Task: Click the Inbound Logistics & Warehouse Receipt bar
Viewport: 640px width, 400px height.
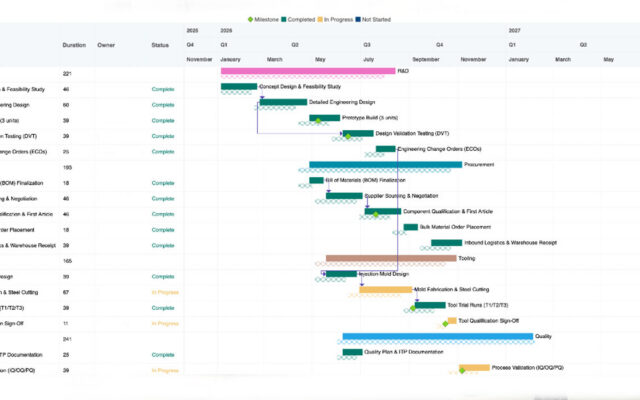Action: tap(447, 243)
